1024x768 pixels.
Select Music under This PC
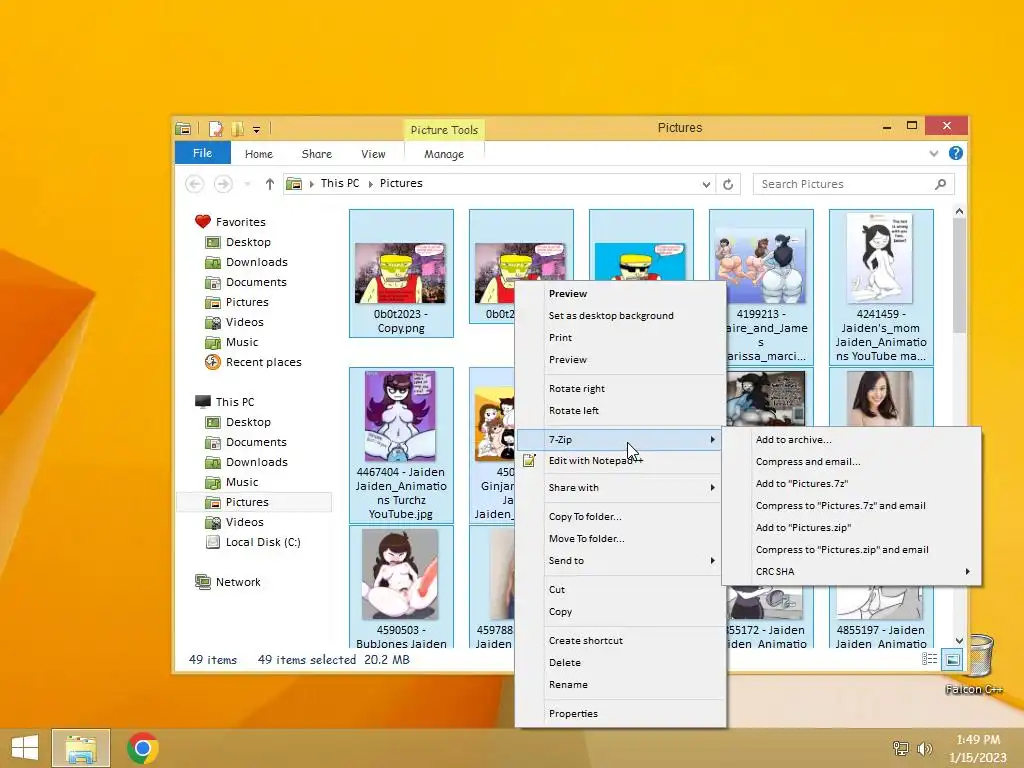tap(232, 482)
